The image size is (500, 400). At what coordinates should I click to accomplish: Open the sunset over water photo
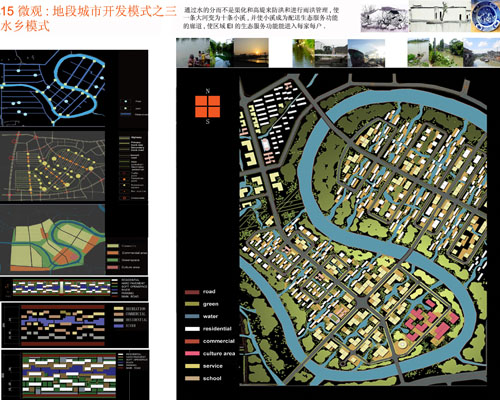tap(251, 52)
